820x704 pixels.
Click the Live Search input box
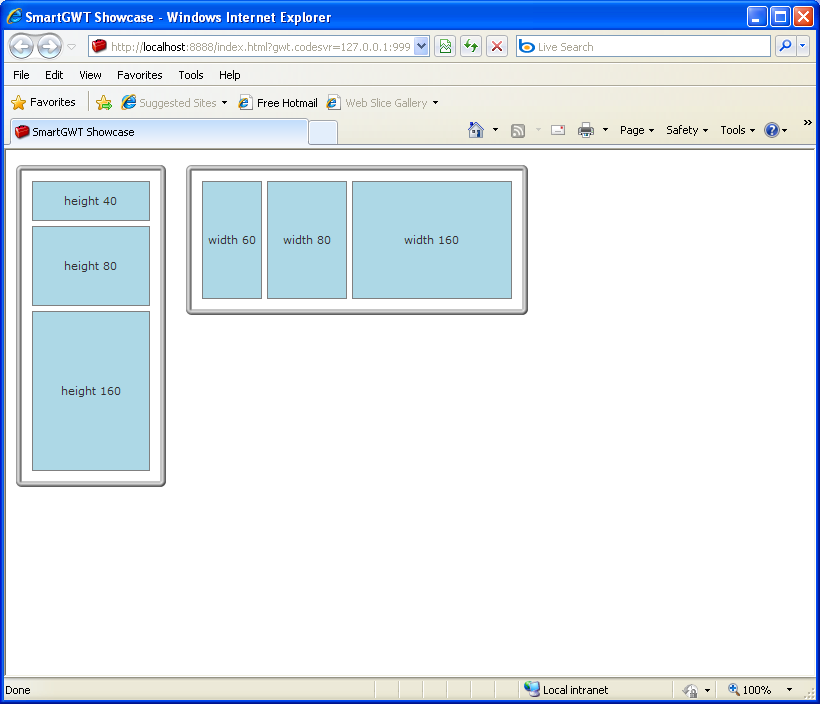(643, 47)
